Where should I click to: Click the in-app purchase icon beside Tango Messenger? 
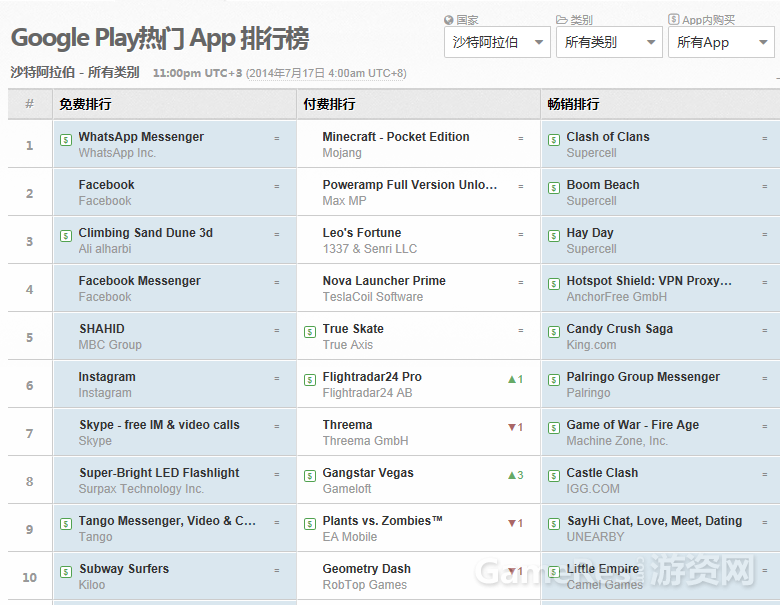66,524
